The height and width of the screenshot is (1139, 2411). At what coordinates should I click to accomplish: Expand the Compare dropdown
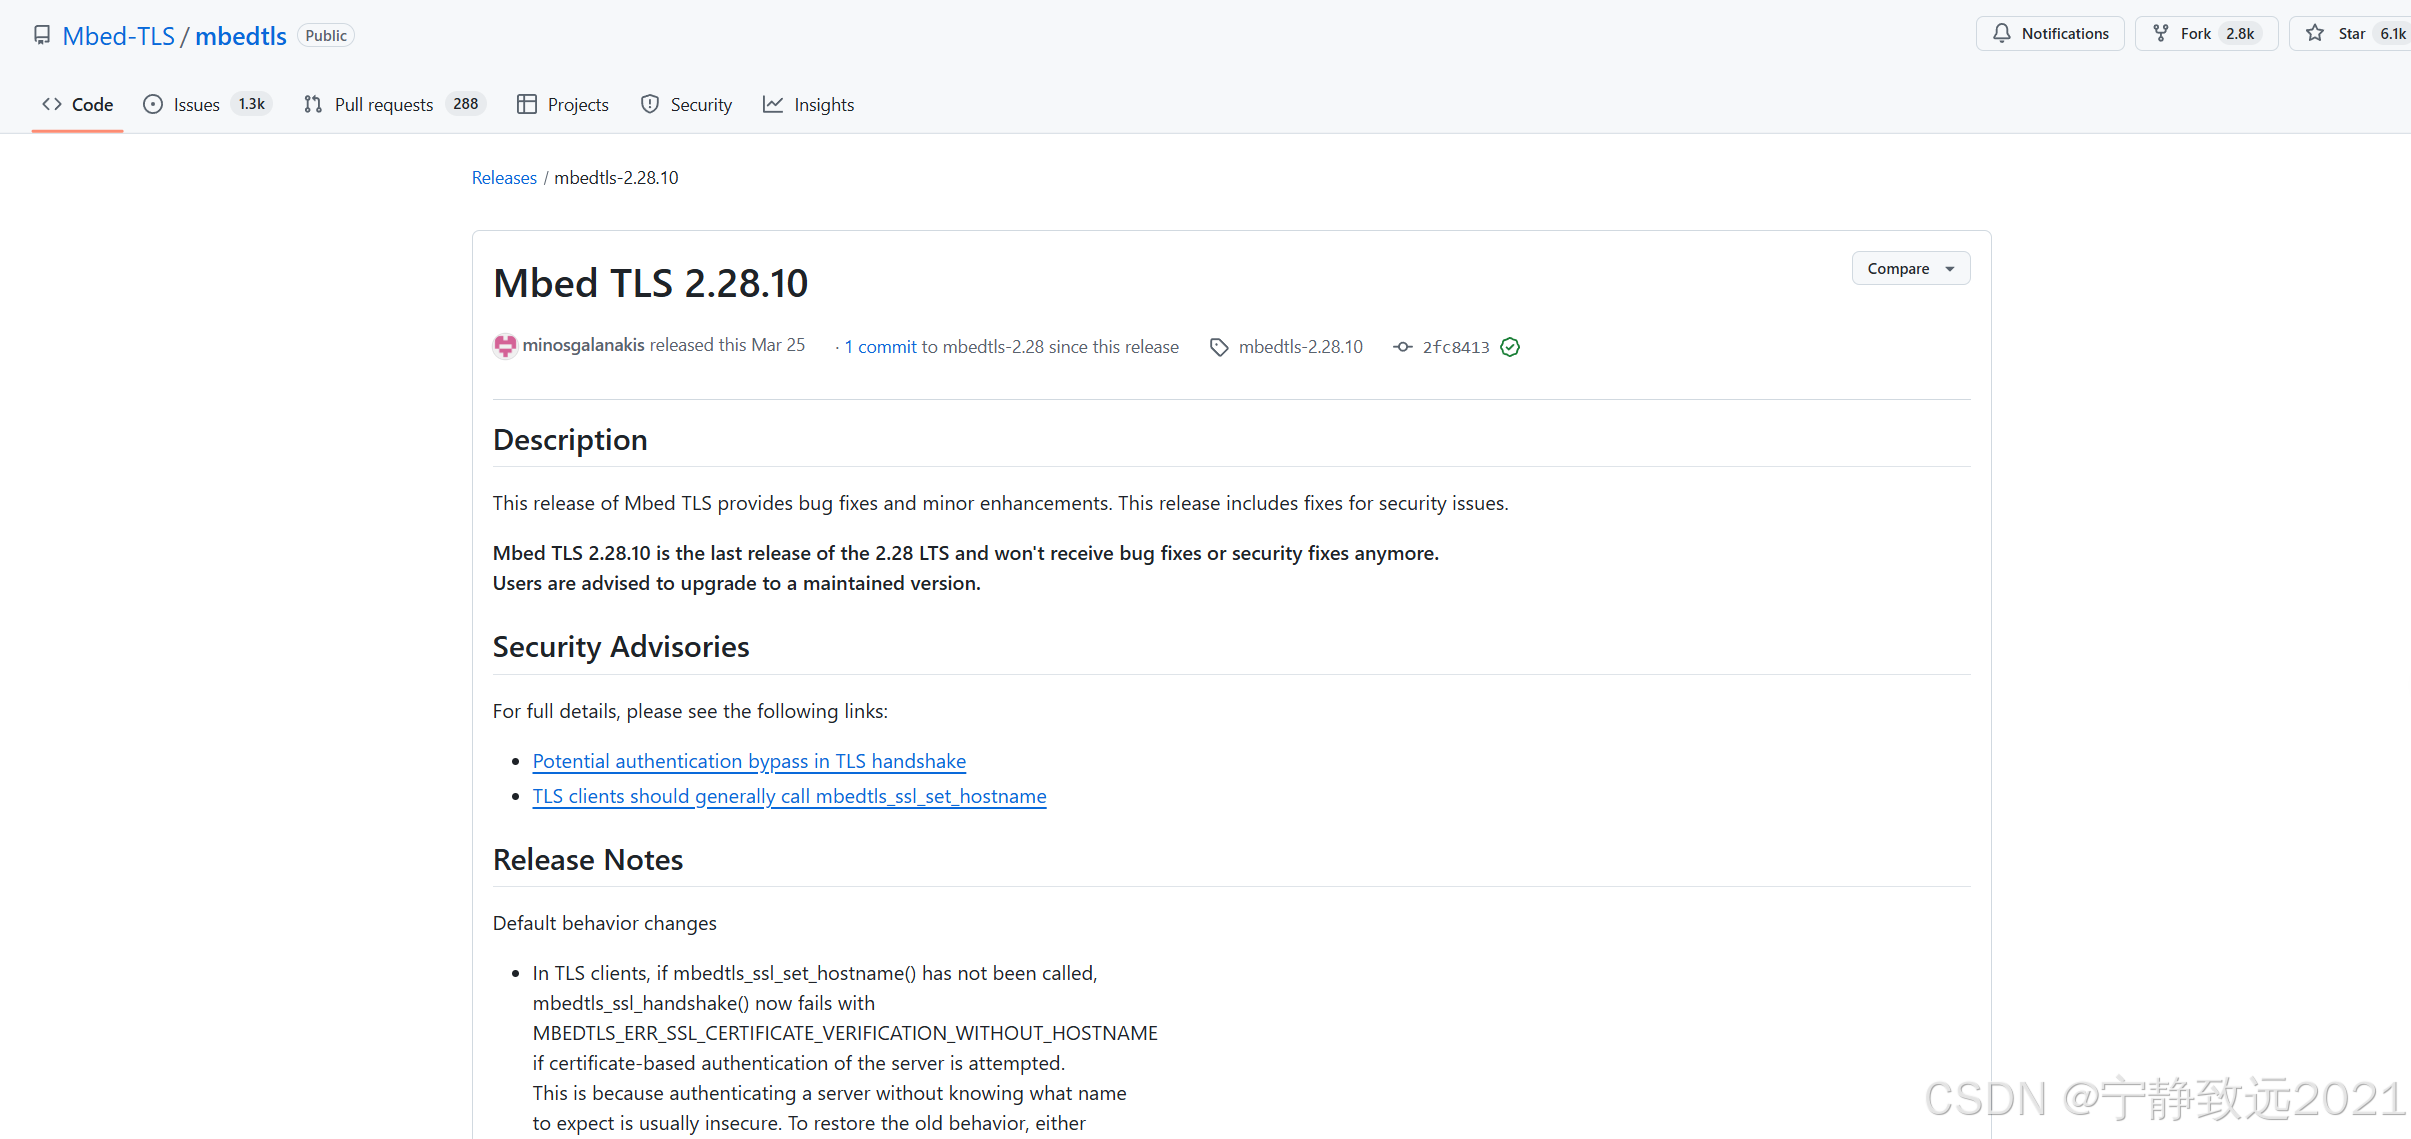pos(1910,269)
